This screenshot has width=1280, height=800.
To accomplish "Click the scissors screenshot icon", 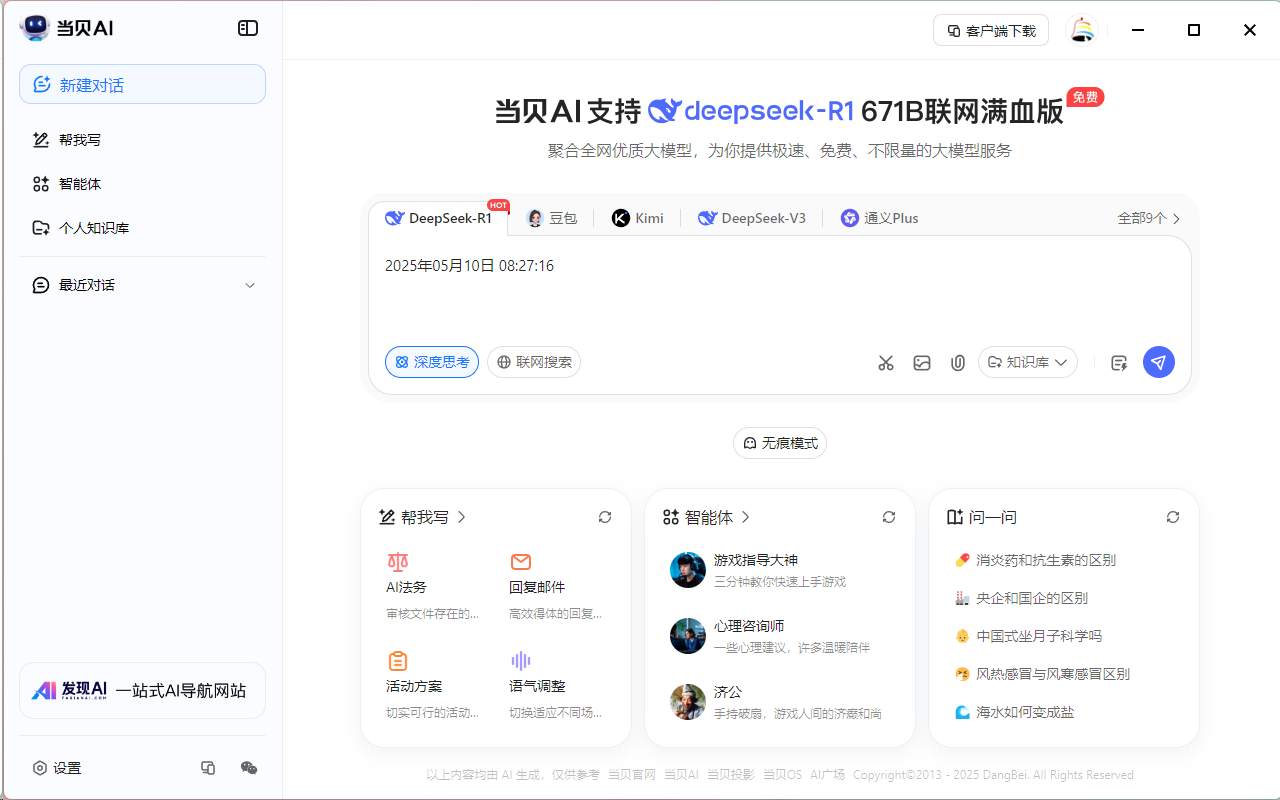I will click(885, 363).
